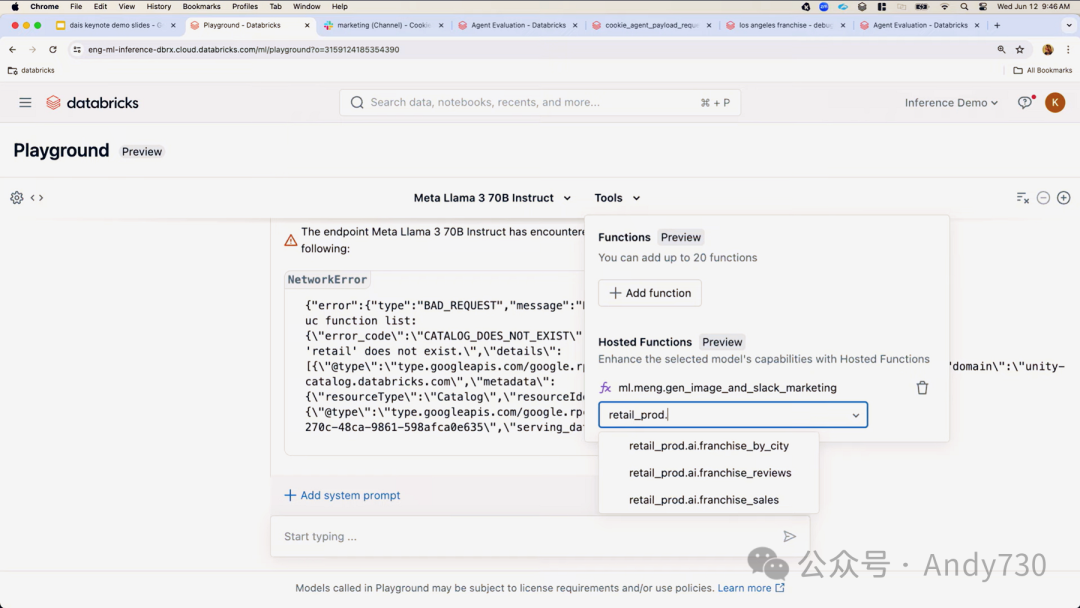The image size is (1080, 608).
Task: Collapse the Tools dropdown
Action: click(617, 198)
